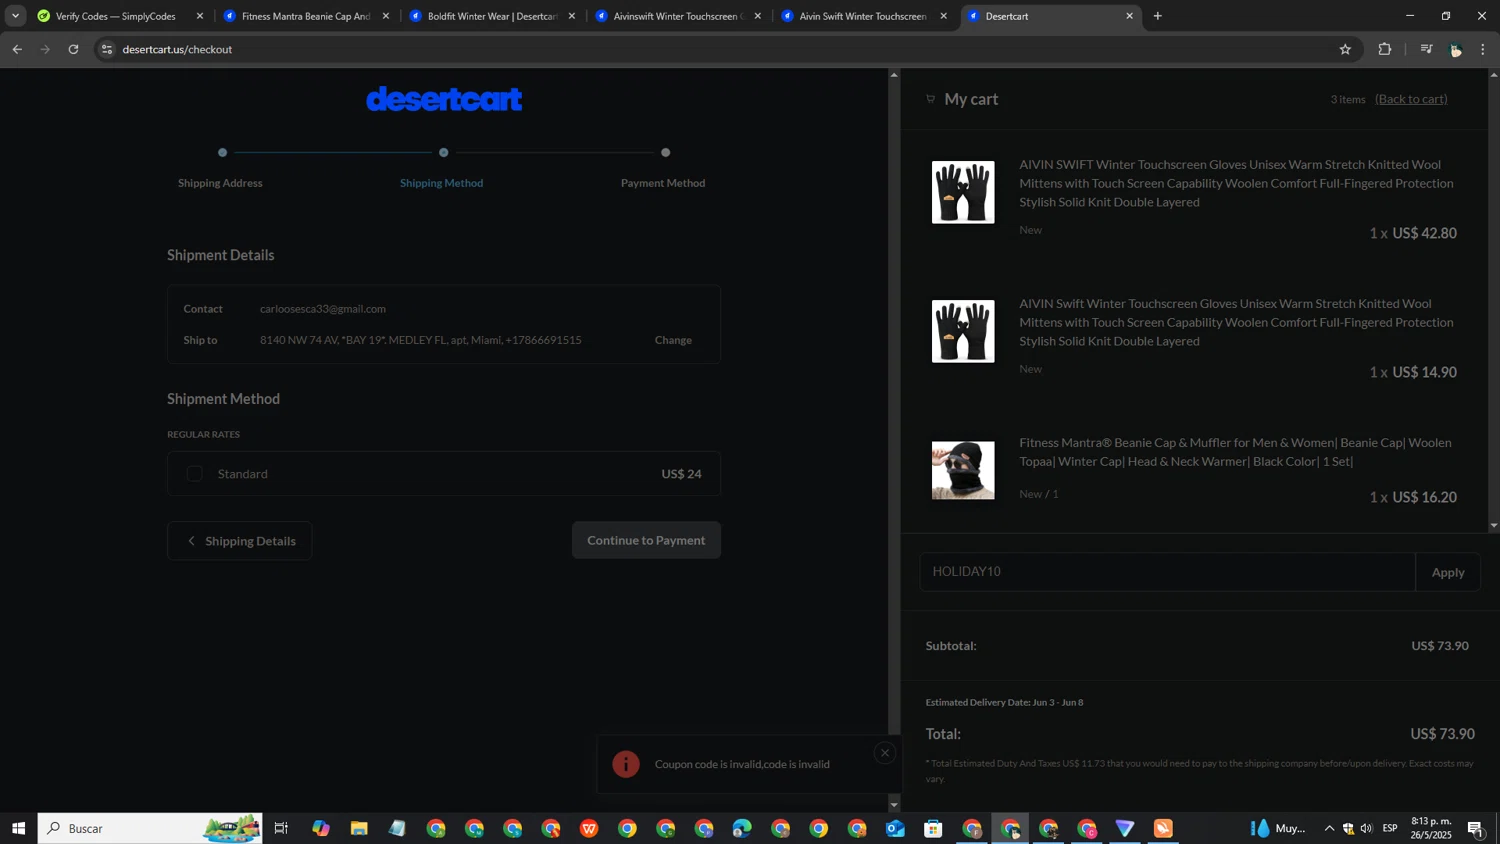This screenshot has width=1500, height=844.
Task: Open the clock showing 8:13 p. m.
Action: point(1431,828)
